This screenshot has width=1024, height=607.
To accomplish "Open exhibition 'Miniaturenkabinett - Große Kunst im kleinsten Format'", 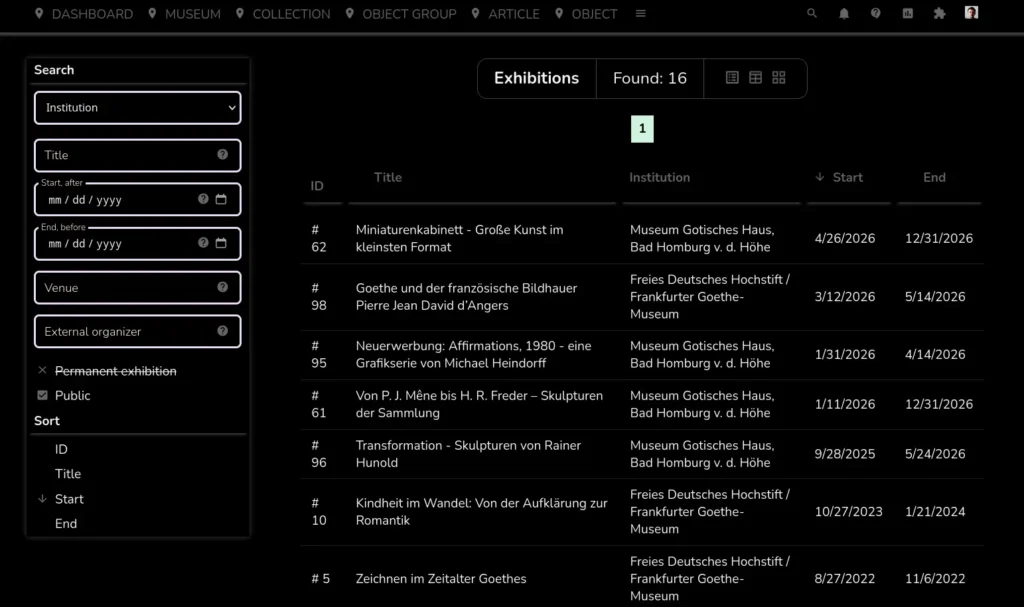I will [x=460, y=238].
